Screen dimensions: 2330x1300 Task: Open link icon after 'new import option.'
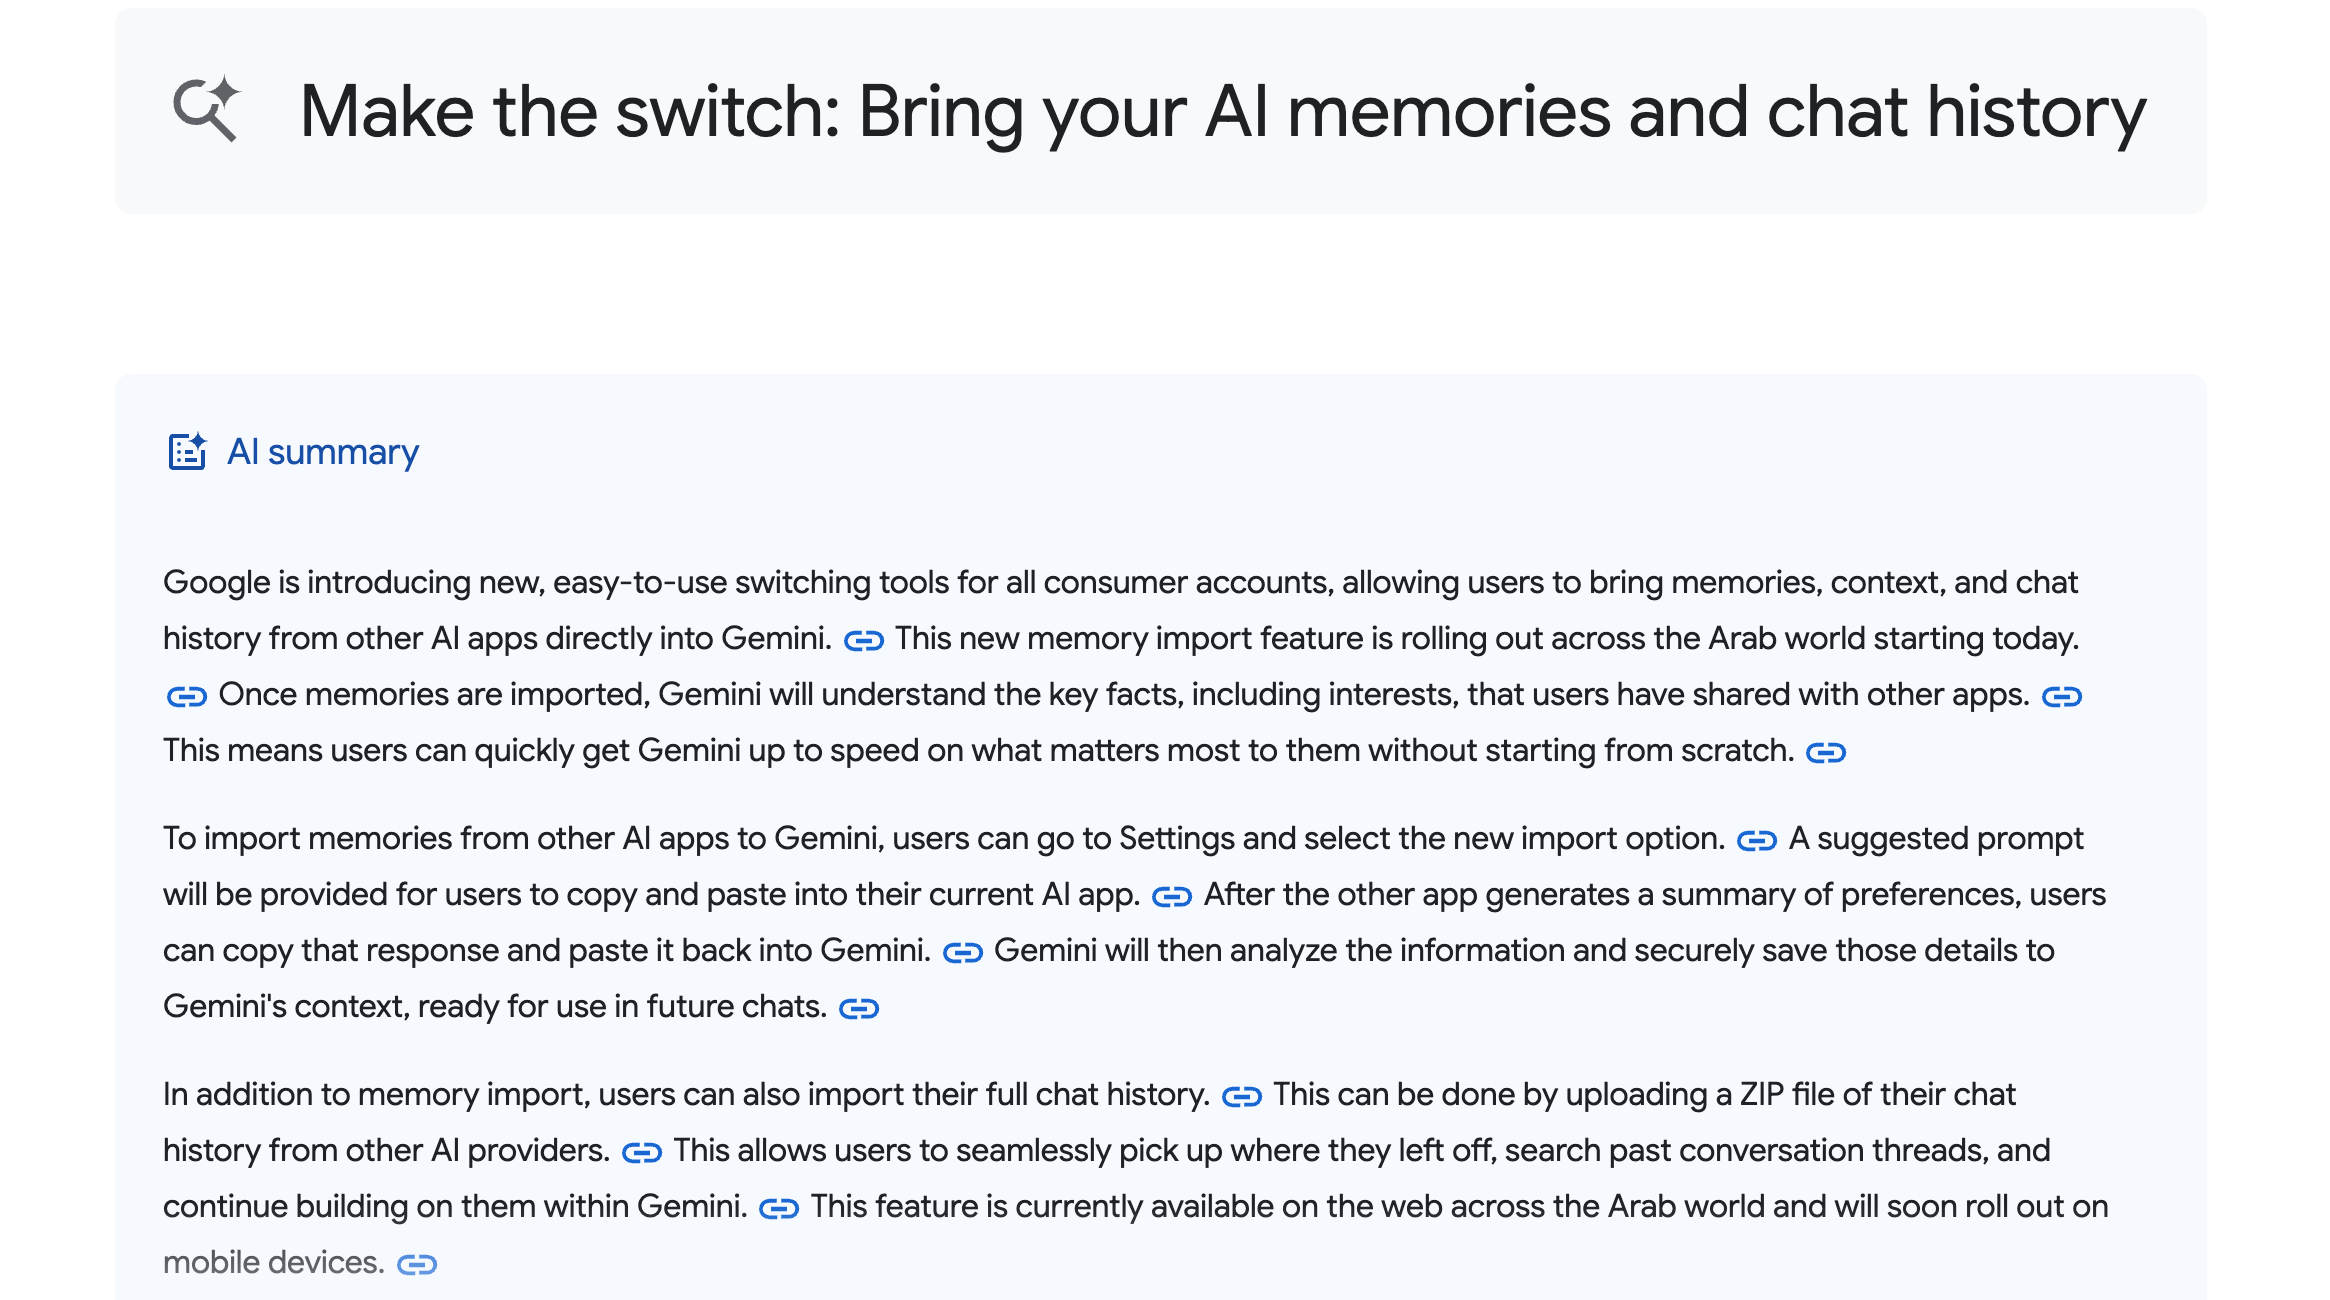coord(1757,840)
